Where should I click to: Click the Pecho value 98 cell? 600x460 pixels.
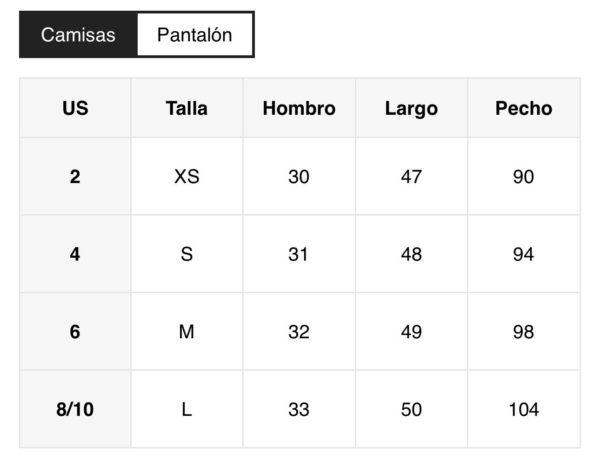(523, 332)
